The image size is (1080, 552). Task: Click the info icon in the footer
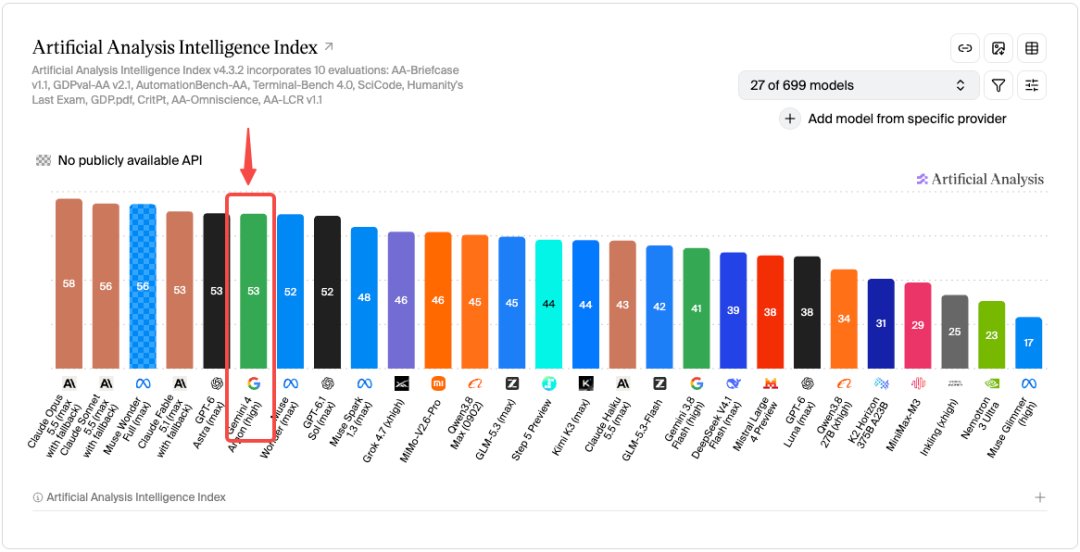37,498
